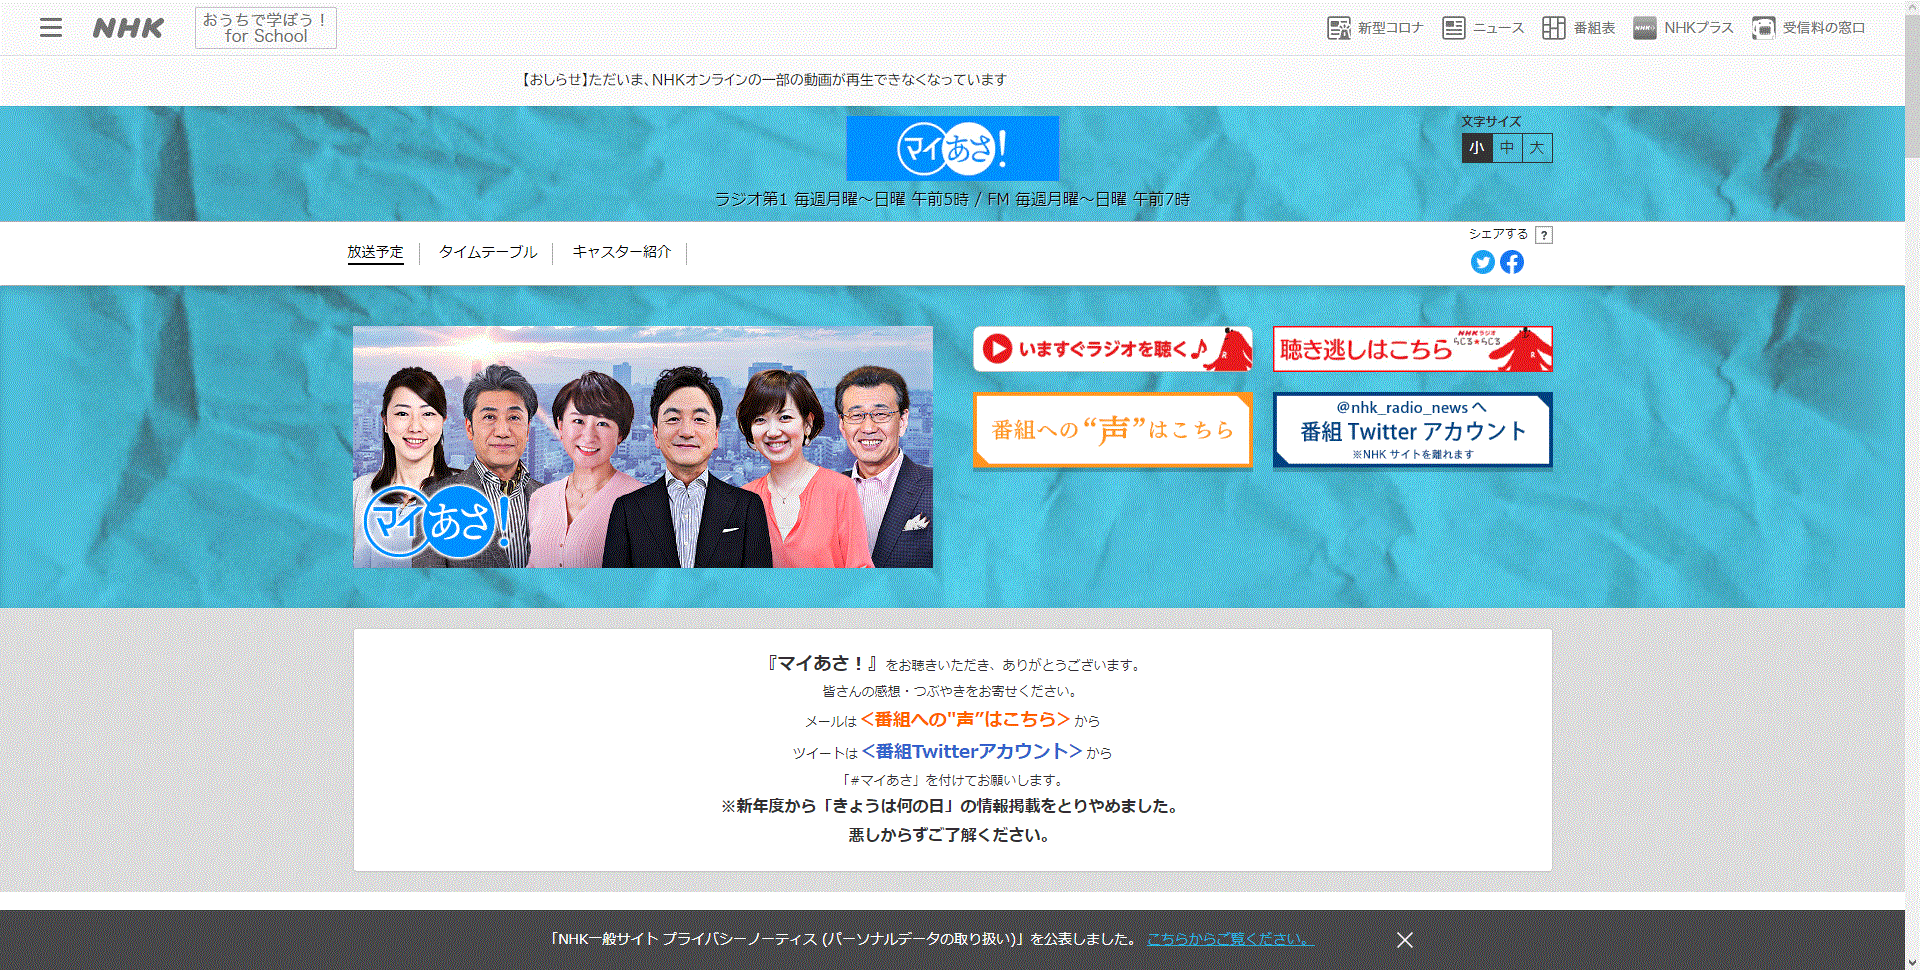Set font size to 小
The height and width of the screenshot is (970, 1920).
click(1477, 148)
